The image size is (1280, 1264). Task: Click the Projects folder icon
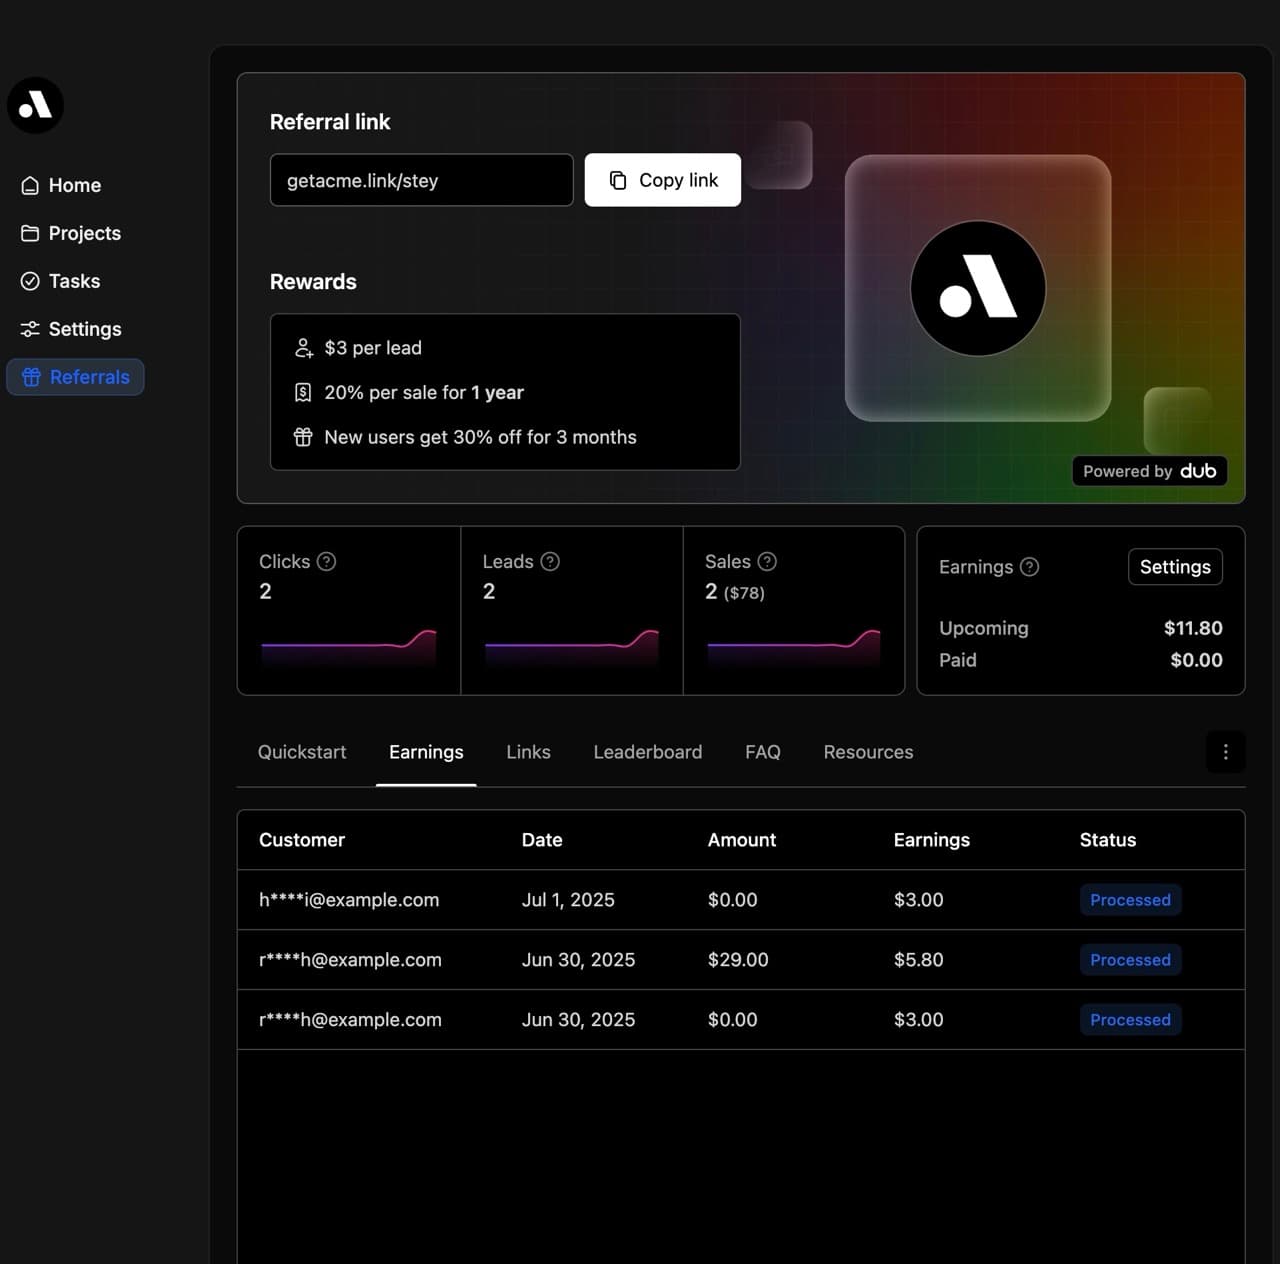[30, 233]
